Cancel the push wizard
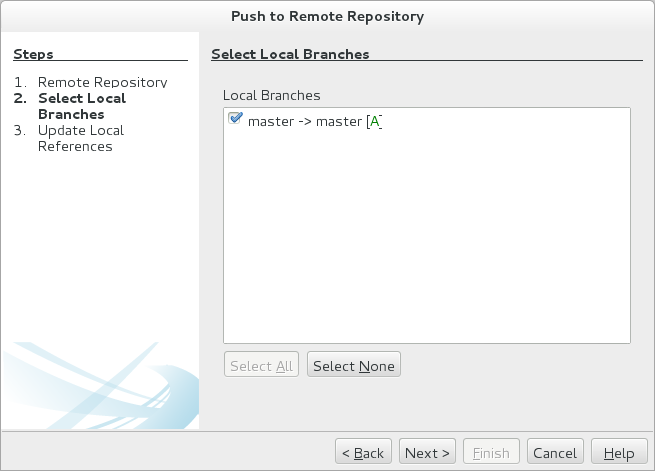The width and height of the screenshot is (655, 471). [x=554, y=453]
